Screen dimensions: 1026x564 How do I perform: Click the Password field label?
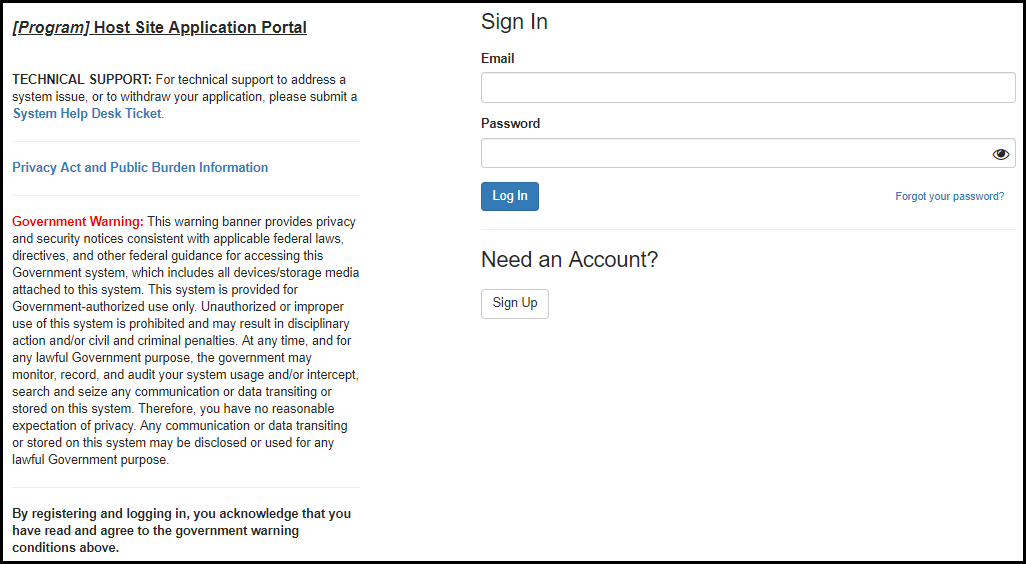(510, 124)
